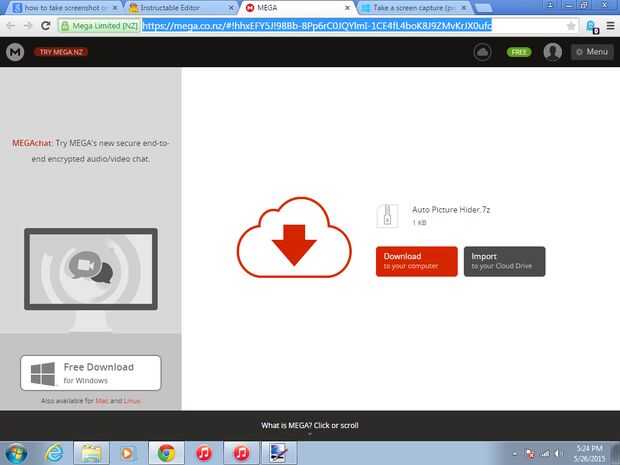Viewport: 620px width, 465px height.
Task: Switch to the how to take screenshot tab
Action: coord(65,8)
